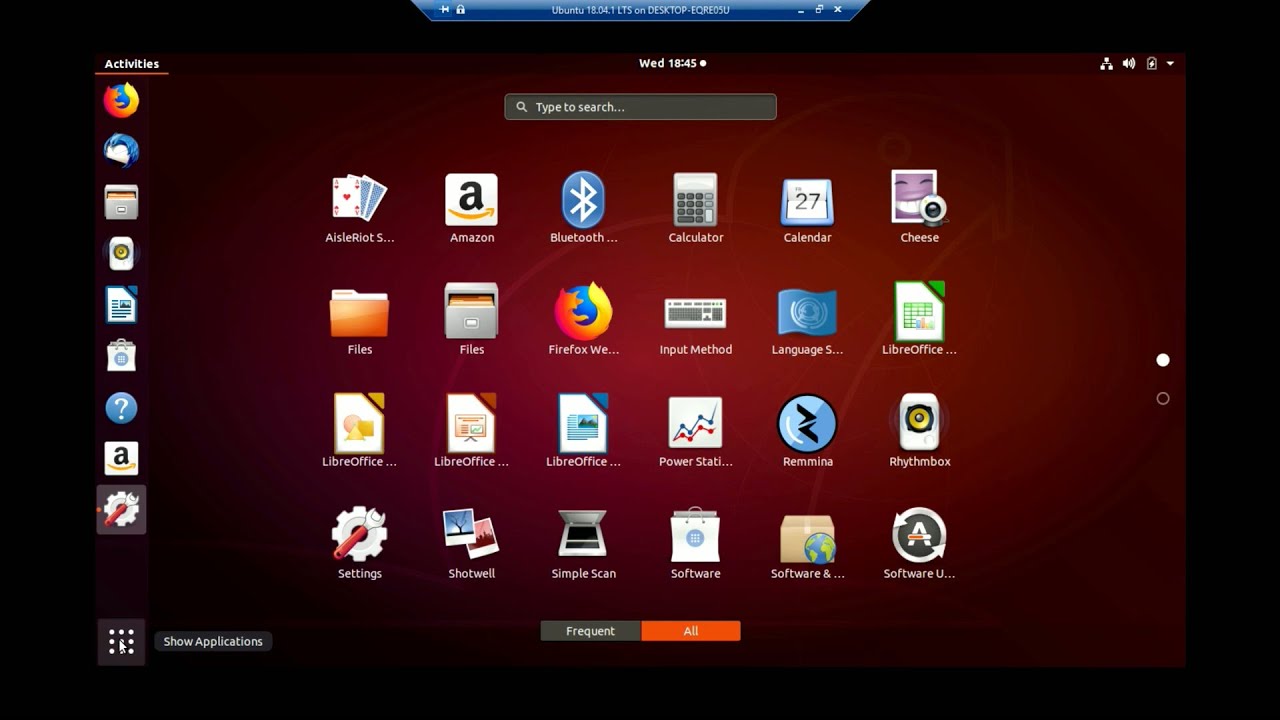1280x720 pixels.
Task: Open LibreOffice Calc spreadsheet icon
Action: (x=920, y=320)
